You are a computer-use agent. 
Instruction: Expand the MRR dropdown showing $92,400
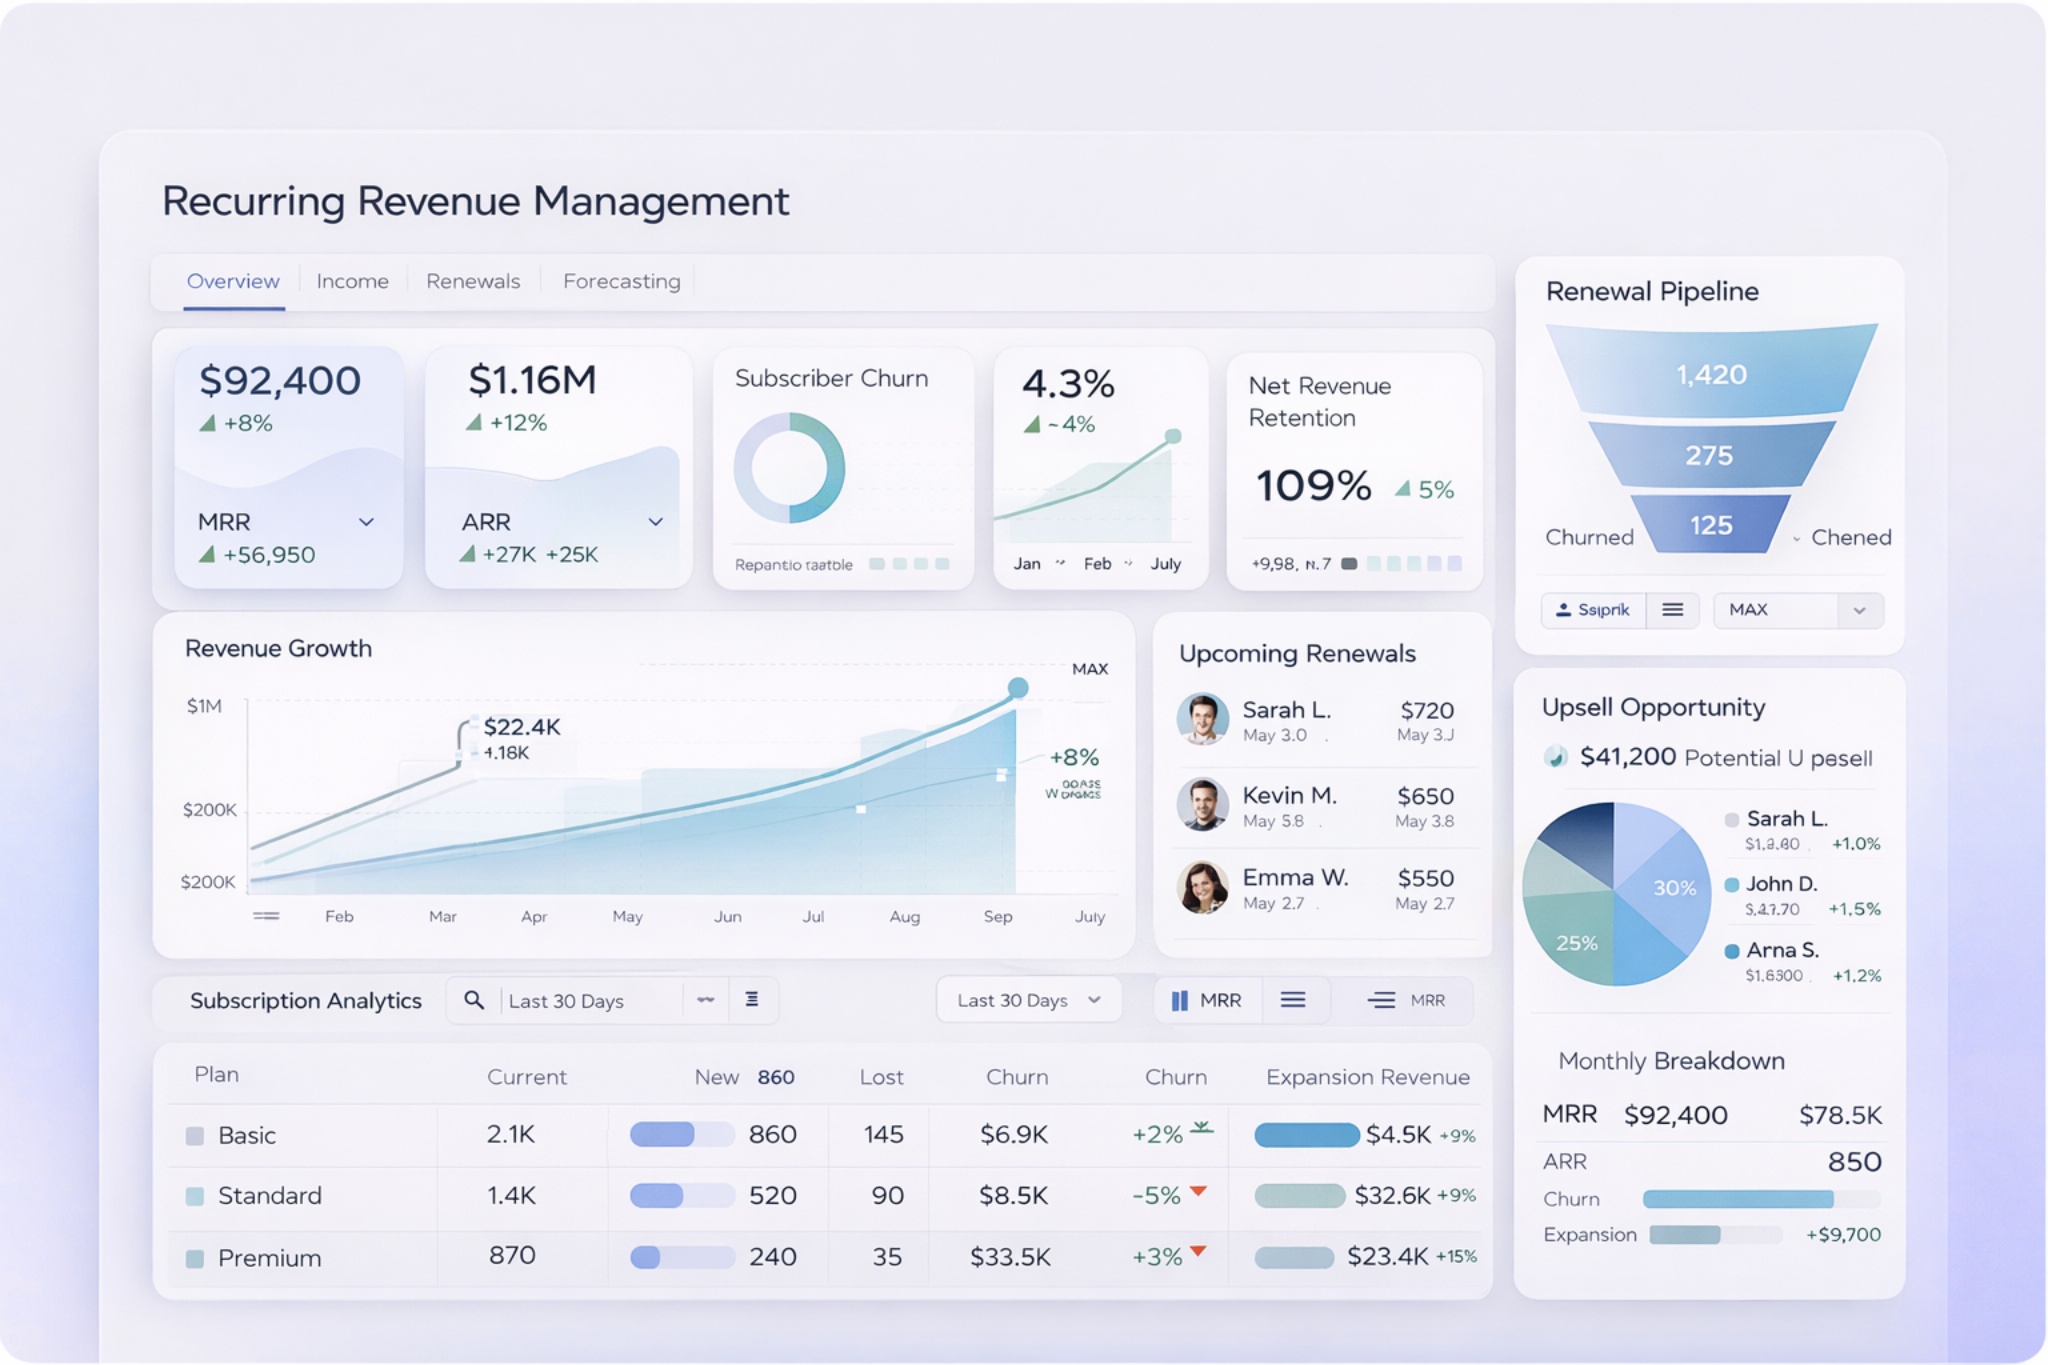click(x=364, y=522)
